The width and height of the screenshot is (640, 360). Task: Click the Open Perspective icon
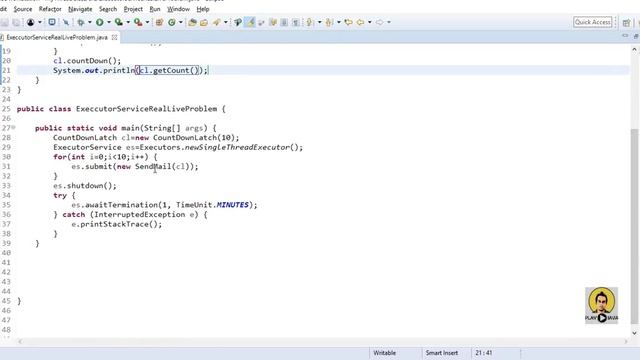pyautogui.click(x=627, y=22)
